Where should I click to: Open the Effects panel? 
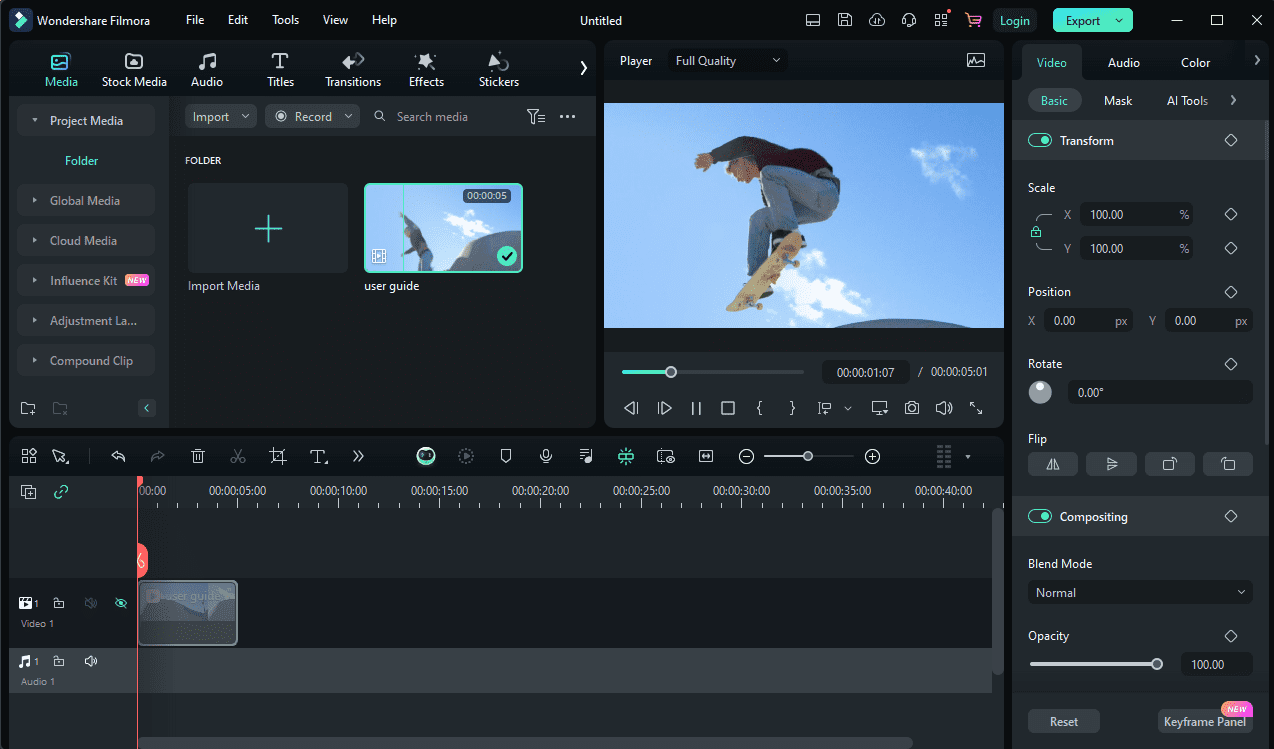(x=425, y=68)
